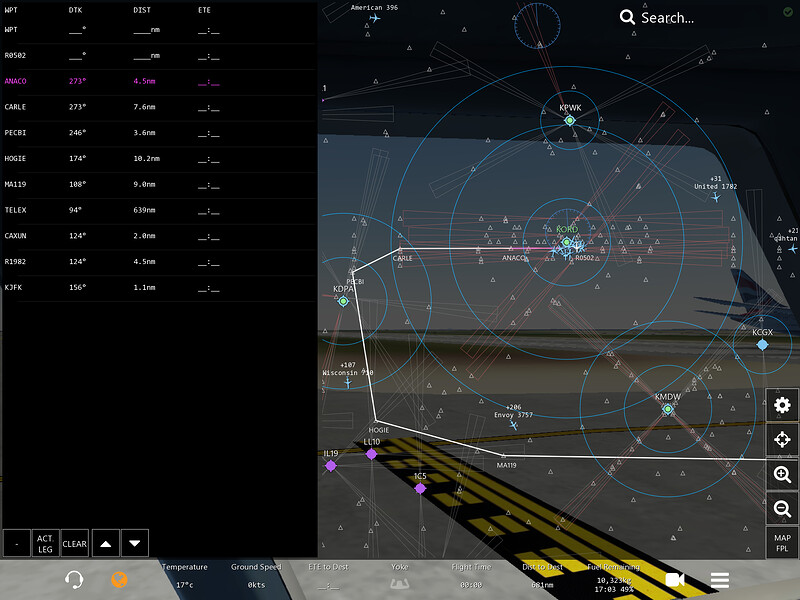Select the IL19 purple airfield marker
The image size is (800, 600).
(331, 465)
